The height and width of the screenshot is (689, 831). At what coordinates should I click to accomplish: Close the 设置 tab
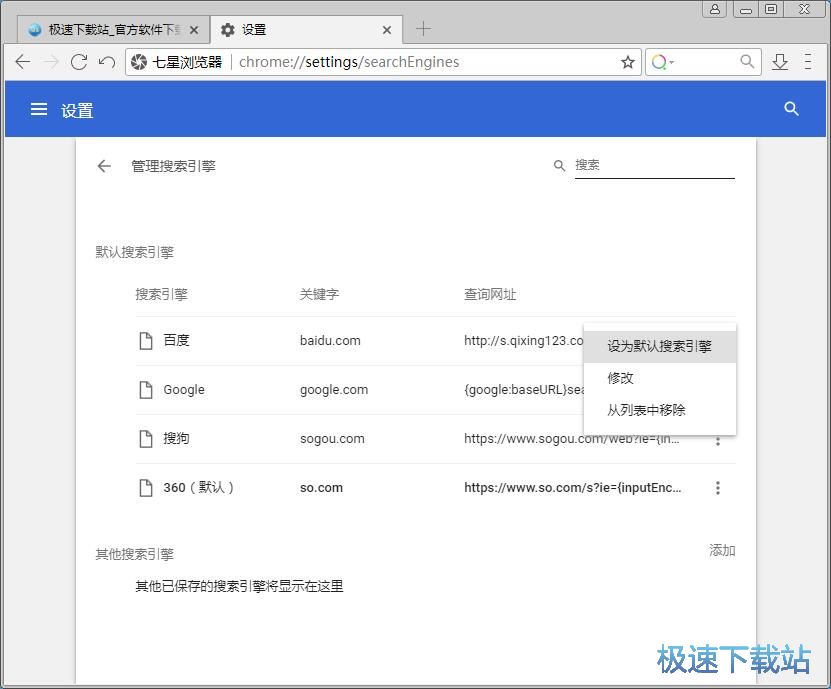click(387, 30)
